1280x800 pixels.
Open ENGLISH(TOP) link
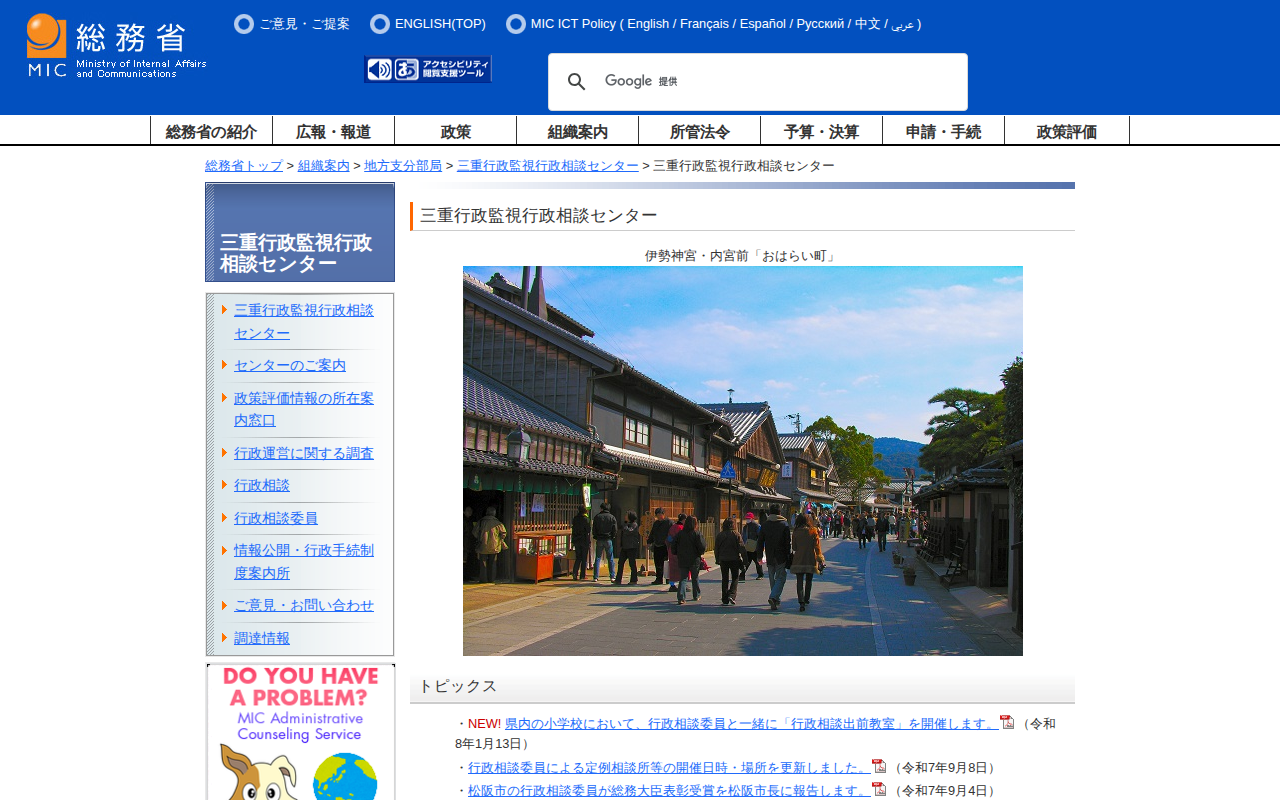(440, 24)
